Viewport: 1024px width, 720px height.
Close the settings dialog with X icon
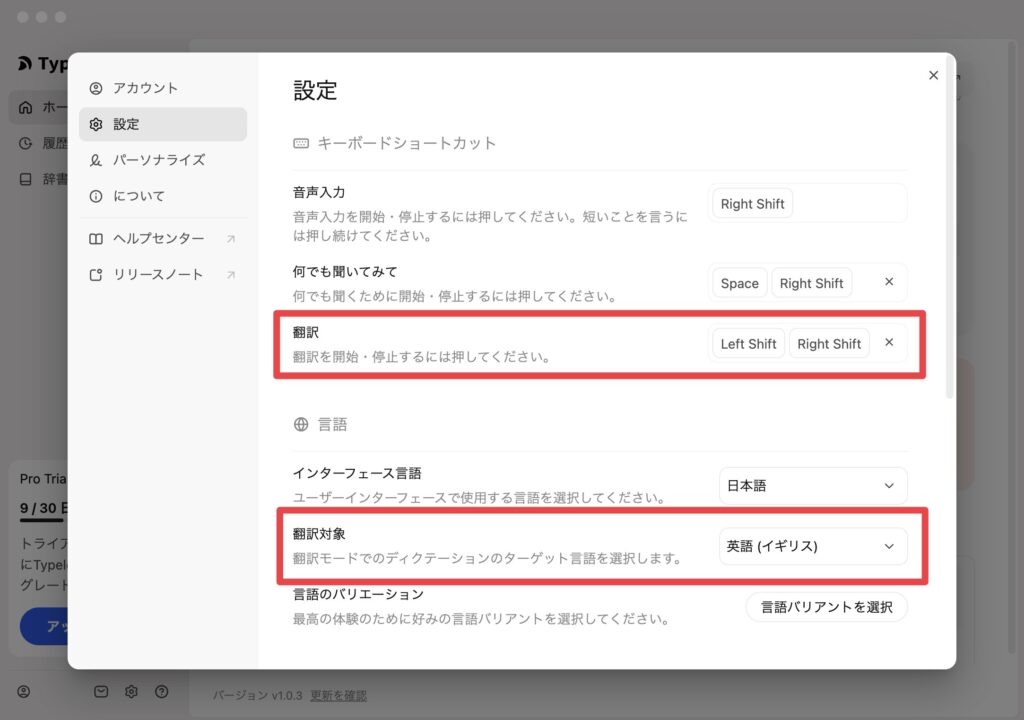coord(933,75)
